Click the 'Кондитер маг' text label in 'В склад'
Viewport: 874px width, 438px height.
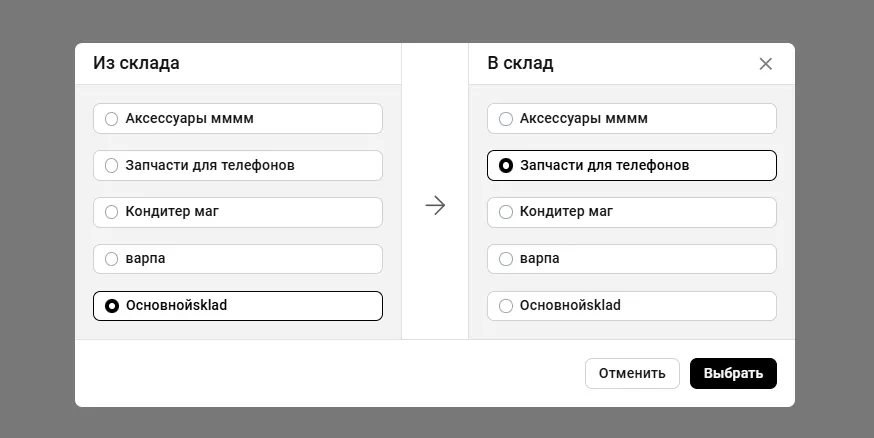(566, 212)
